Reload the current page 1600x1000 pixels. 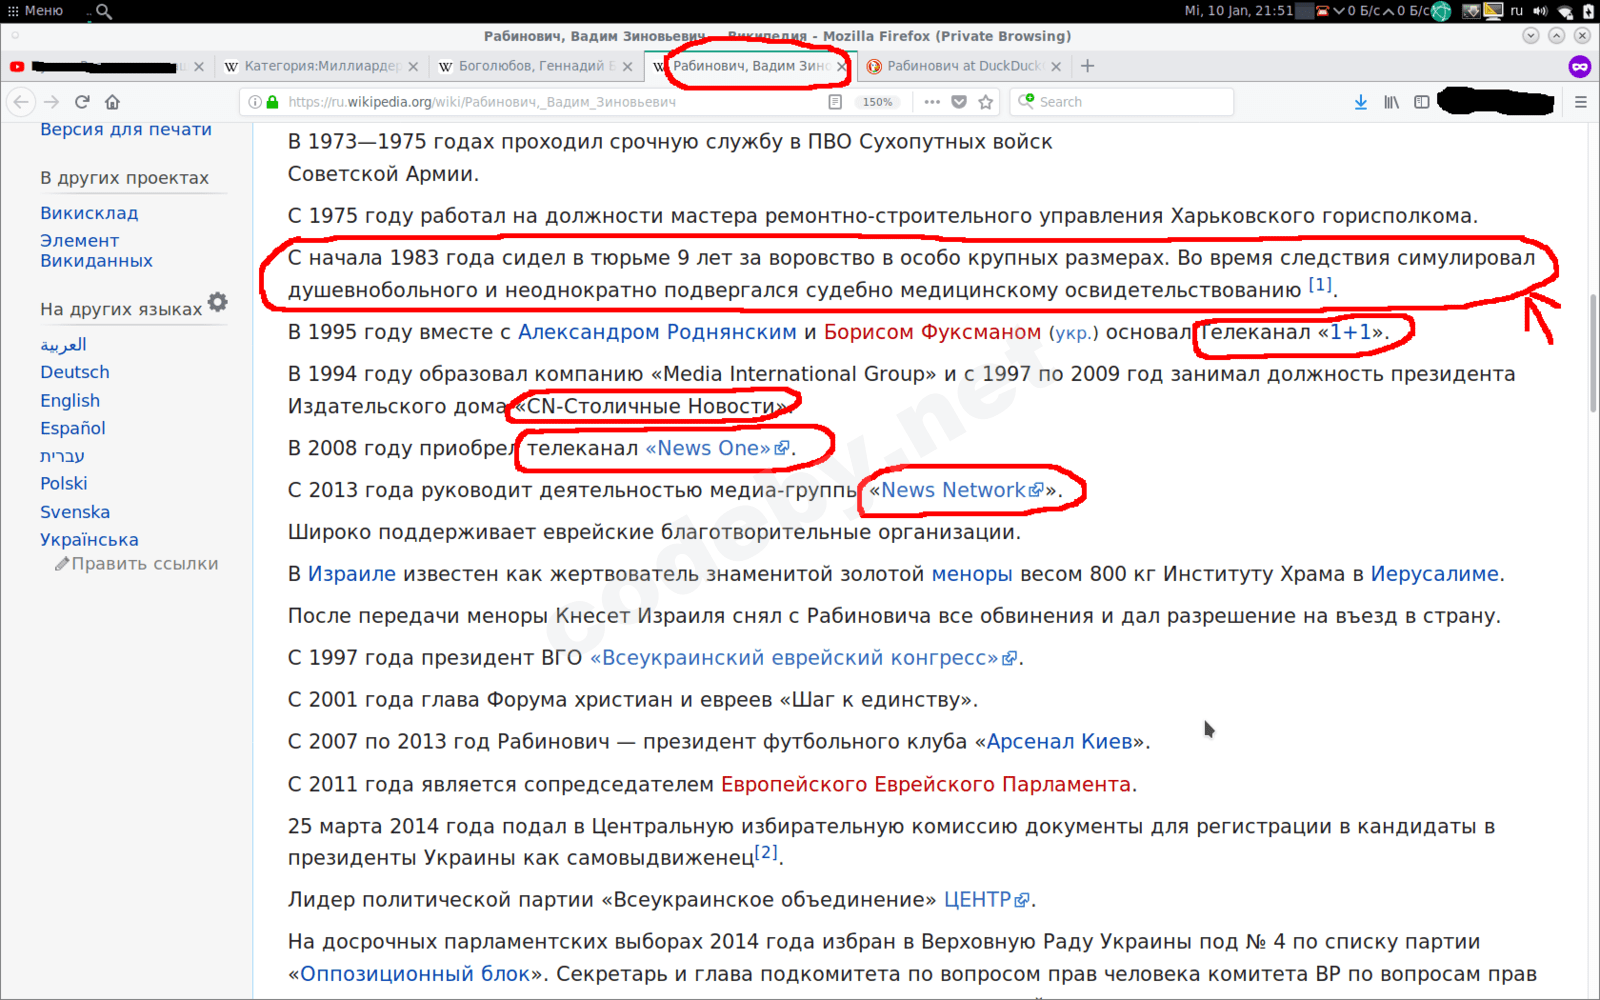tap(83, 101)
